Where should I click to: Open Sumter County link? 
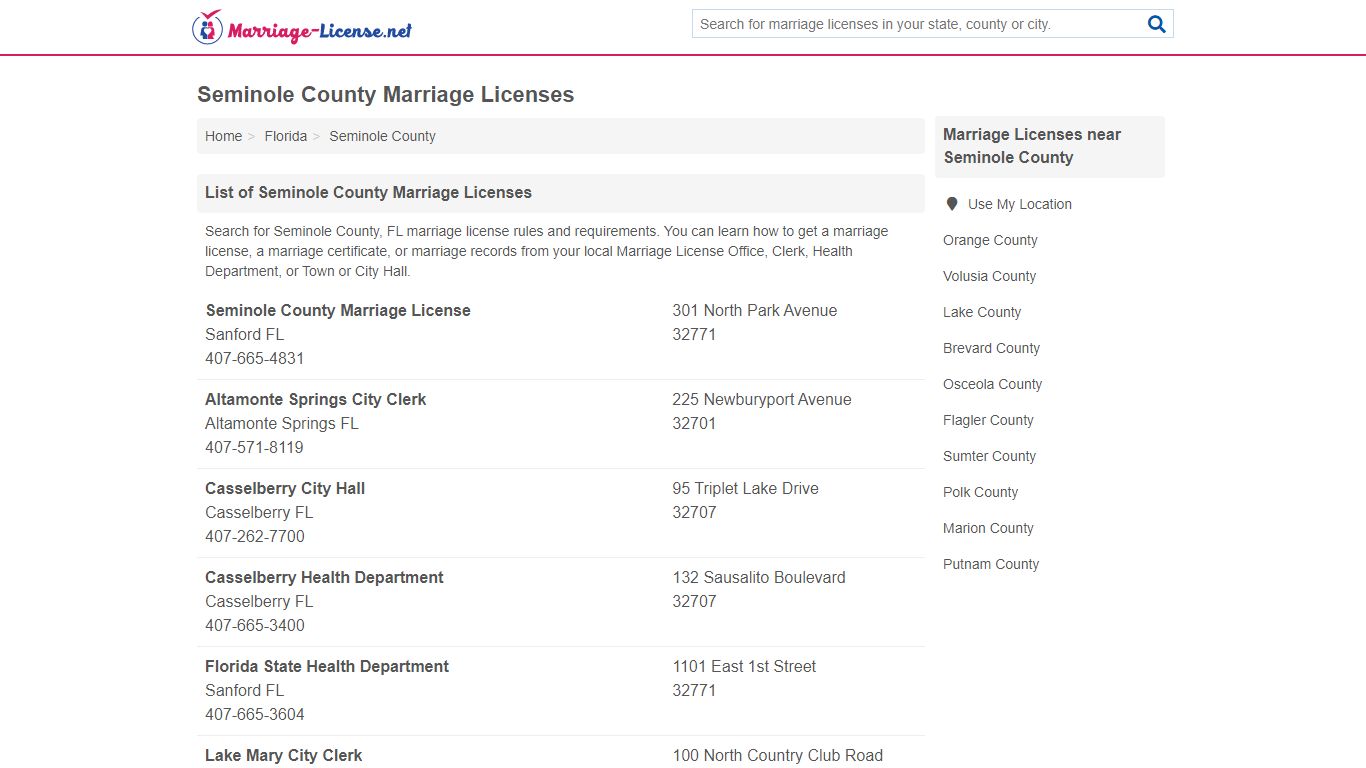(x=989, y=456)
